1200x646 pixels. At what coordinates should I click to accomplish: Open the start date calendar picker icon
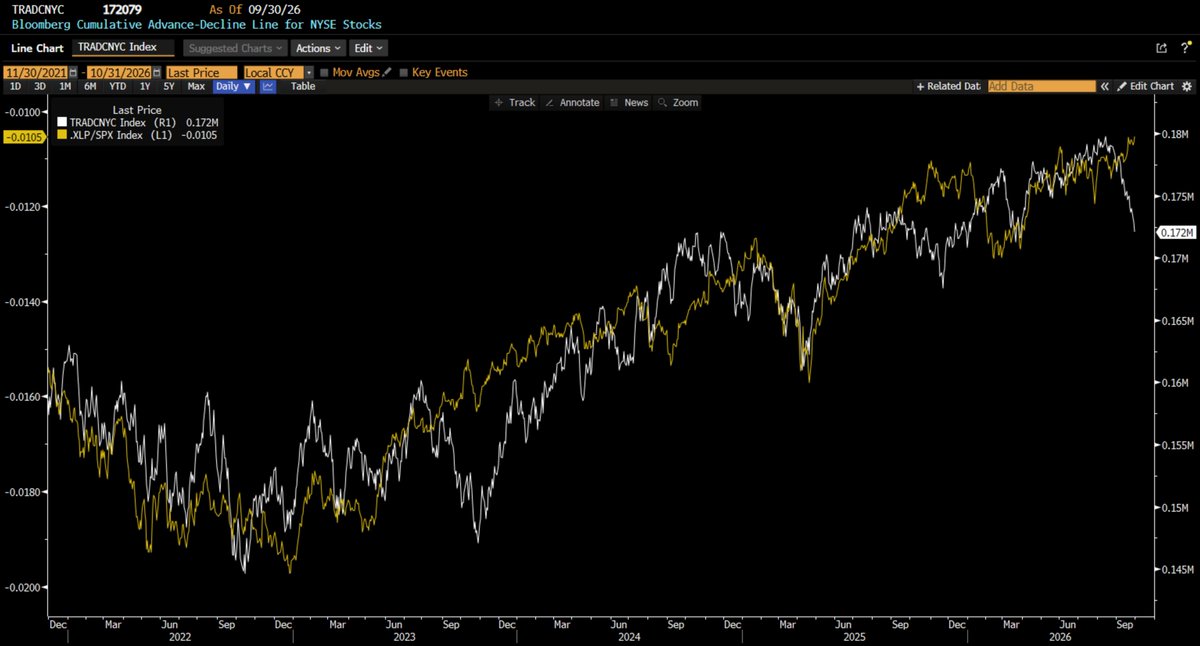point(73,72)
